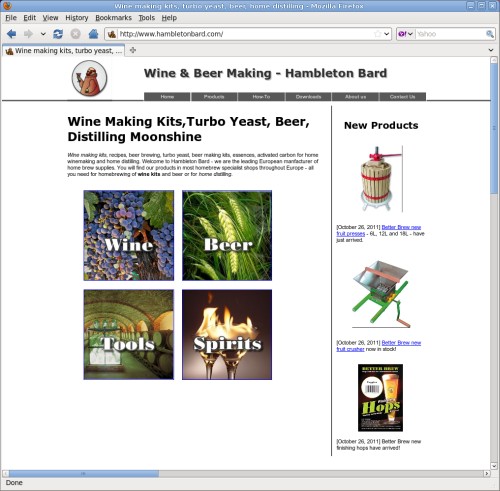500x491 pixels.
Task: Click the Stop loading icon
Action: tap(76, 34)
